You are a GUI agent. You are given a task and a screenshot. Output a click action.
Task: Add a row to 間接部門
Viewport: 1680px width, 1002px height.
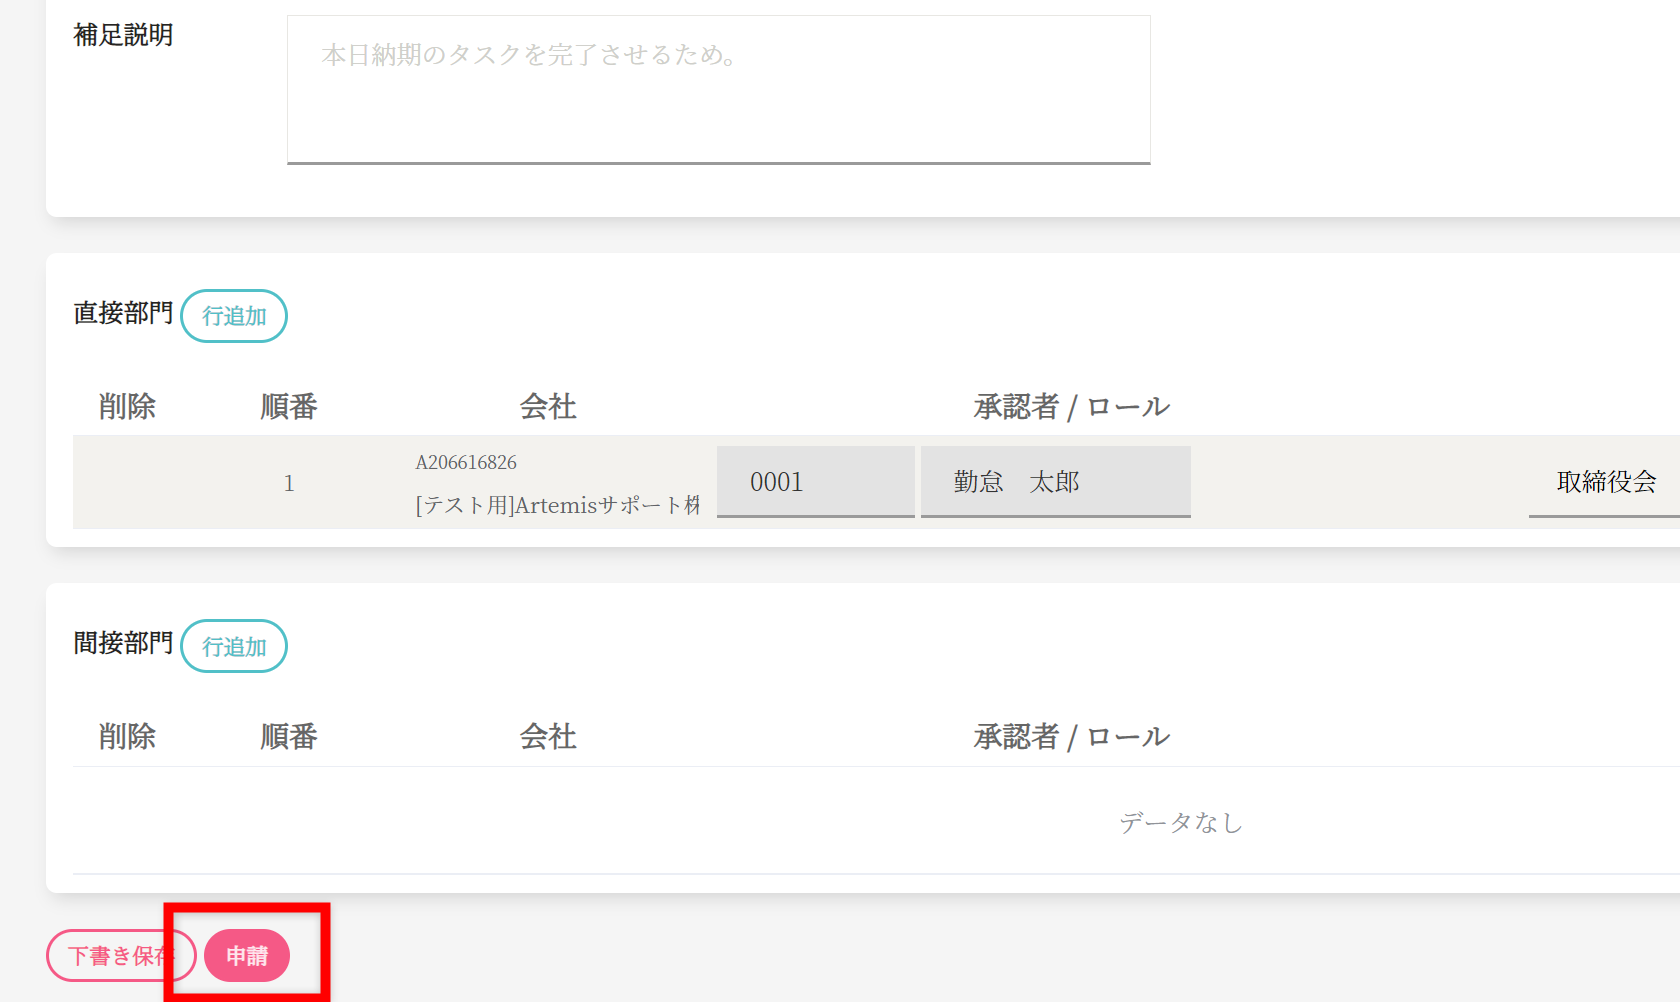pos(234,646)
